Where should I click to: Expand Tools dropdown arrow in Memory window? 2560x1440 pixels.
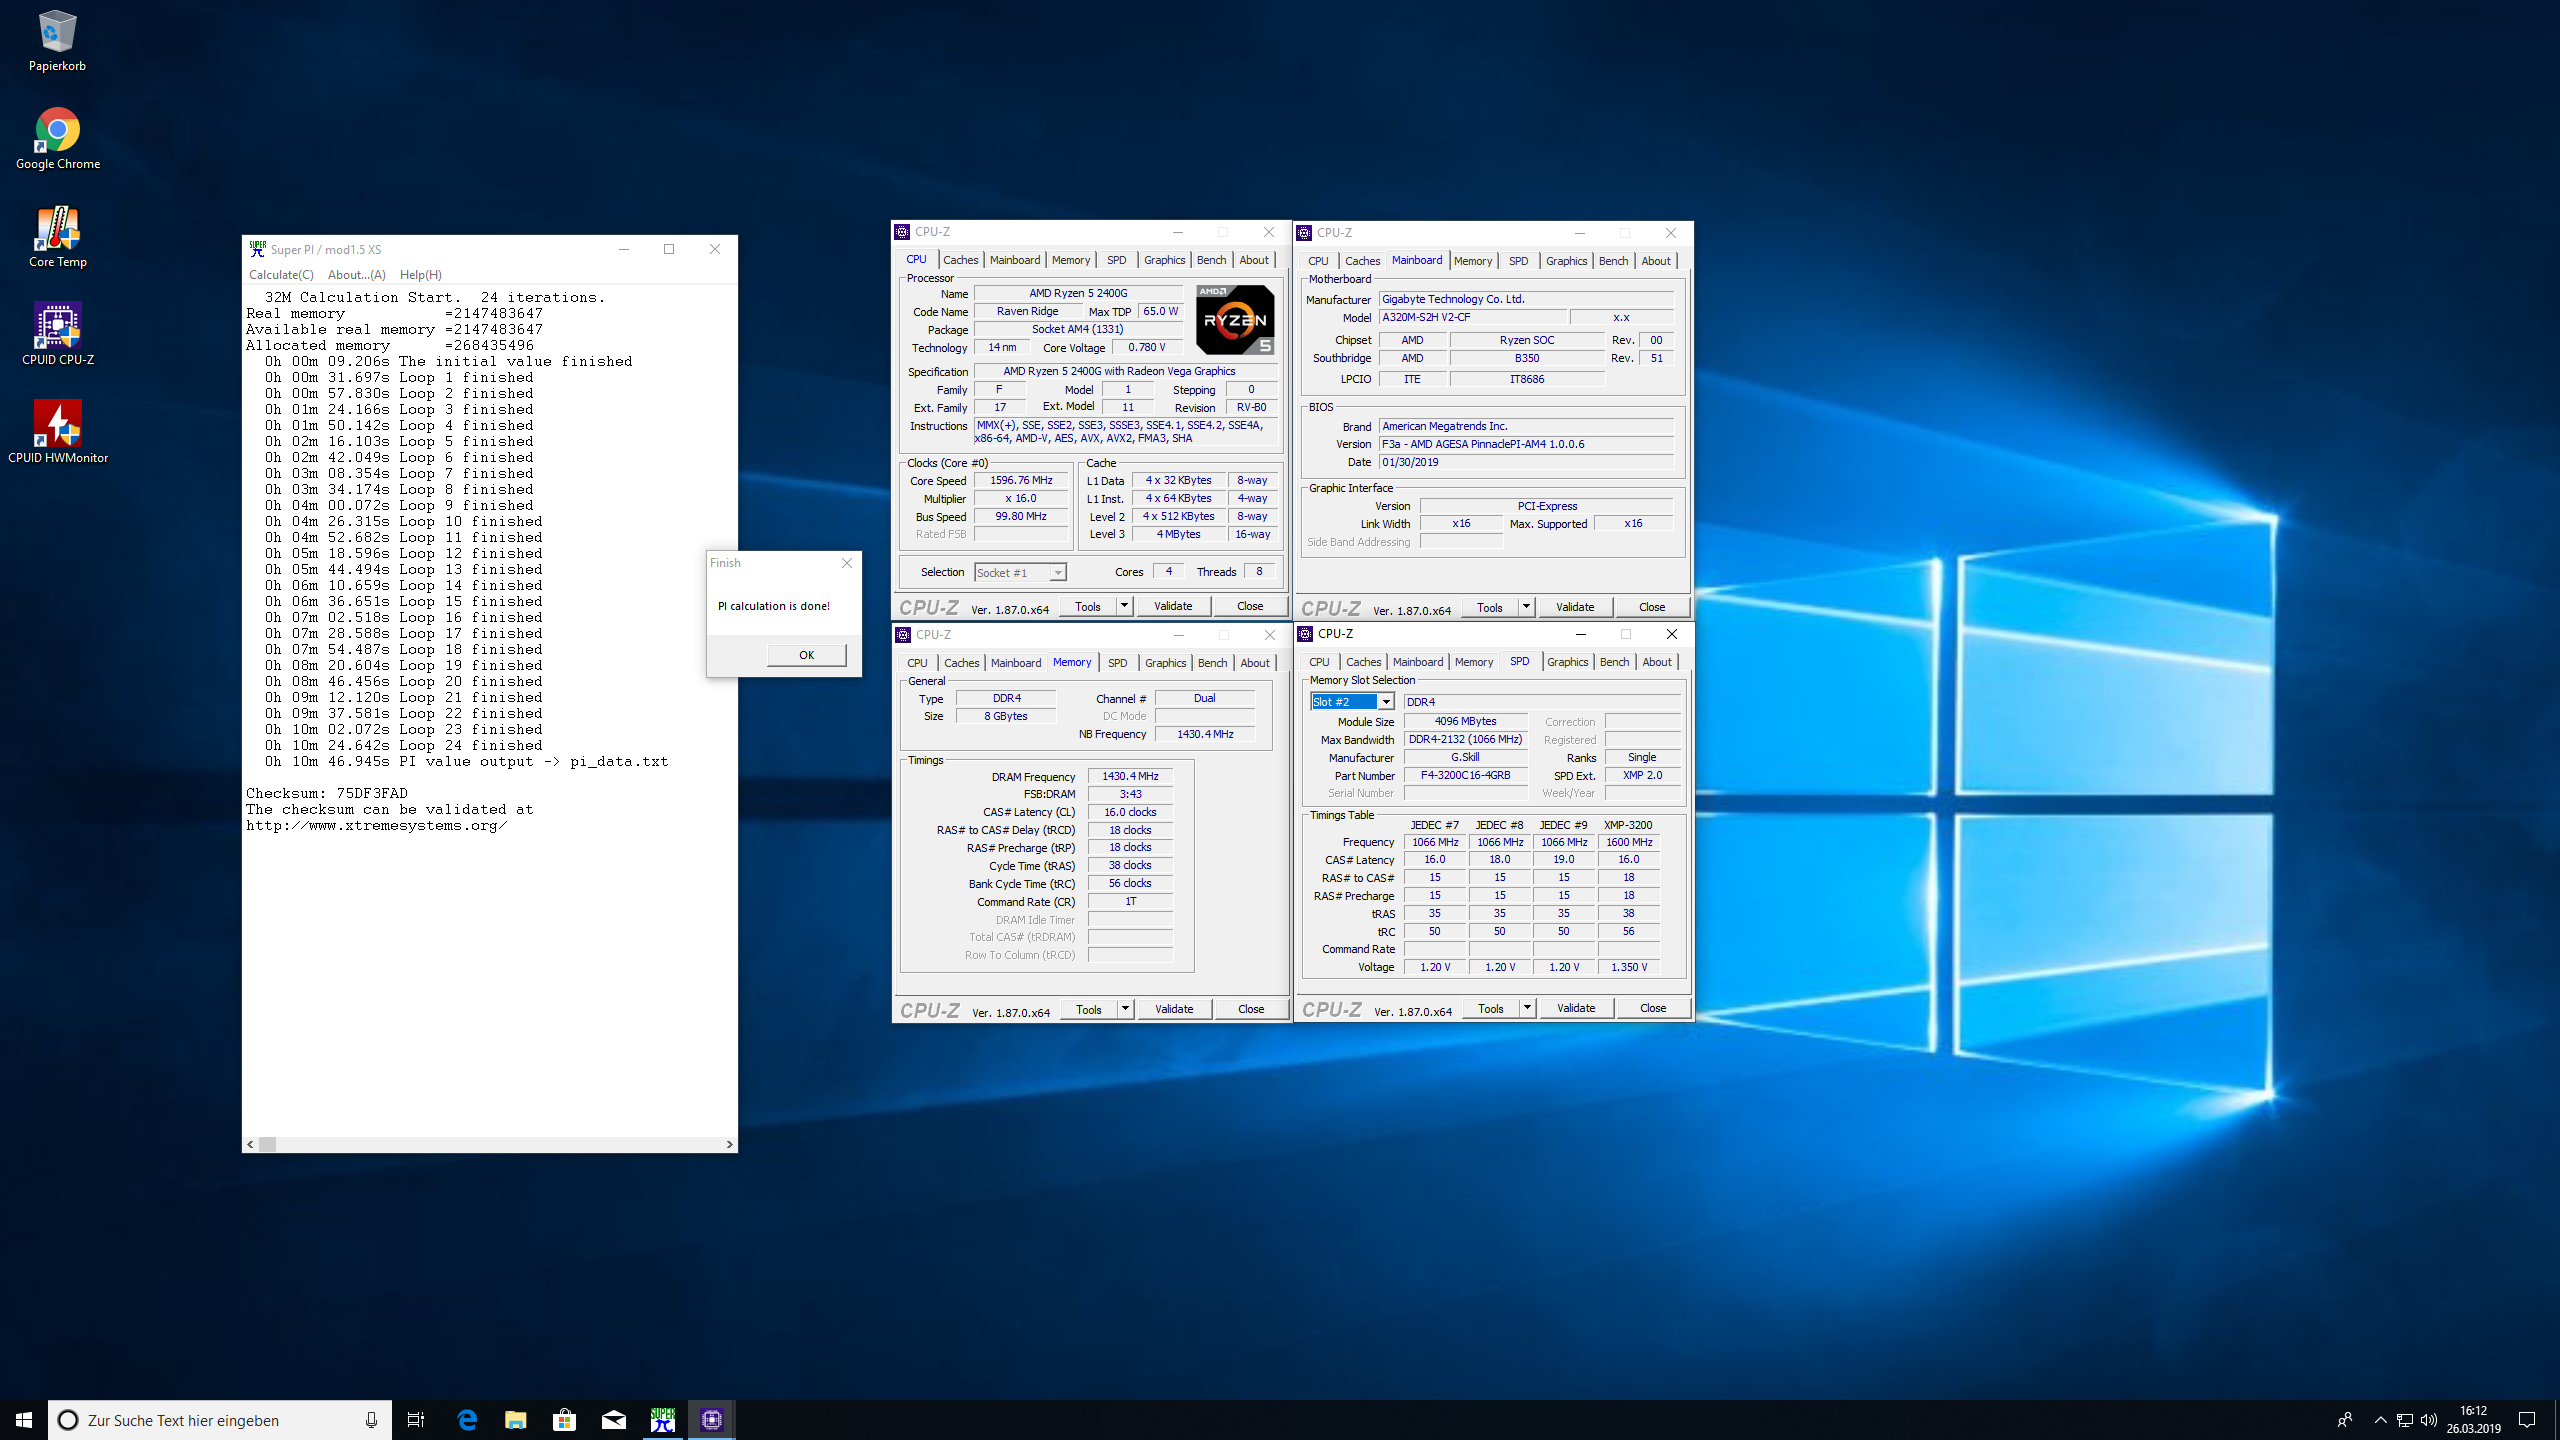[1125, 1009]
